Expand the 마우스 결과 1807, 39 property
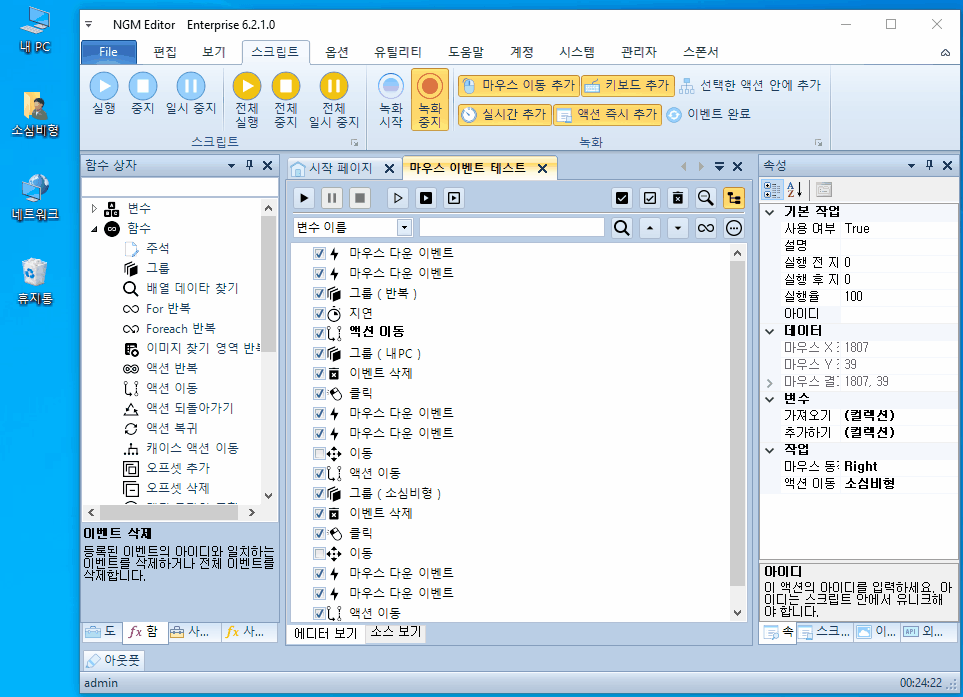963x697 pixels. 770,383
